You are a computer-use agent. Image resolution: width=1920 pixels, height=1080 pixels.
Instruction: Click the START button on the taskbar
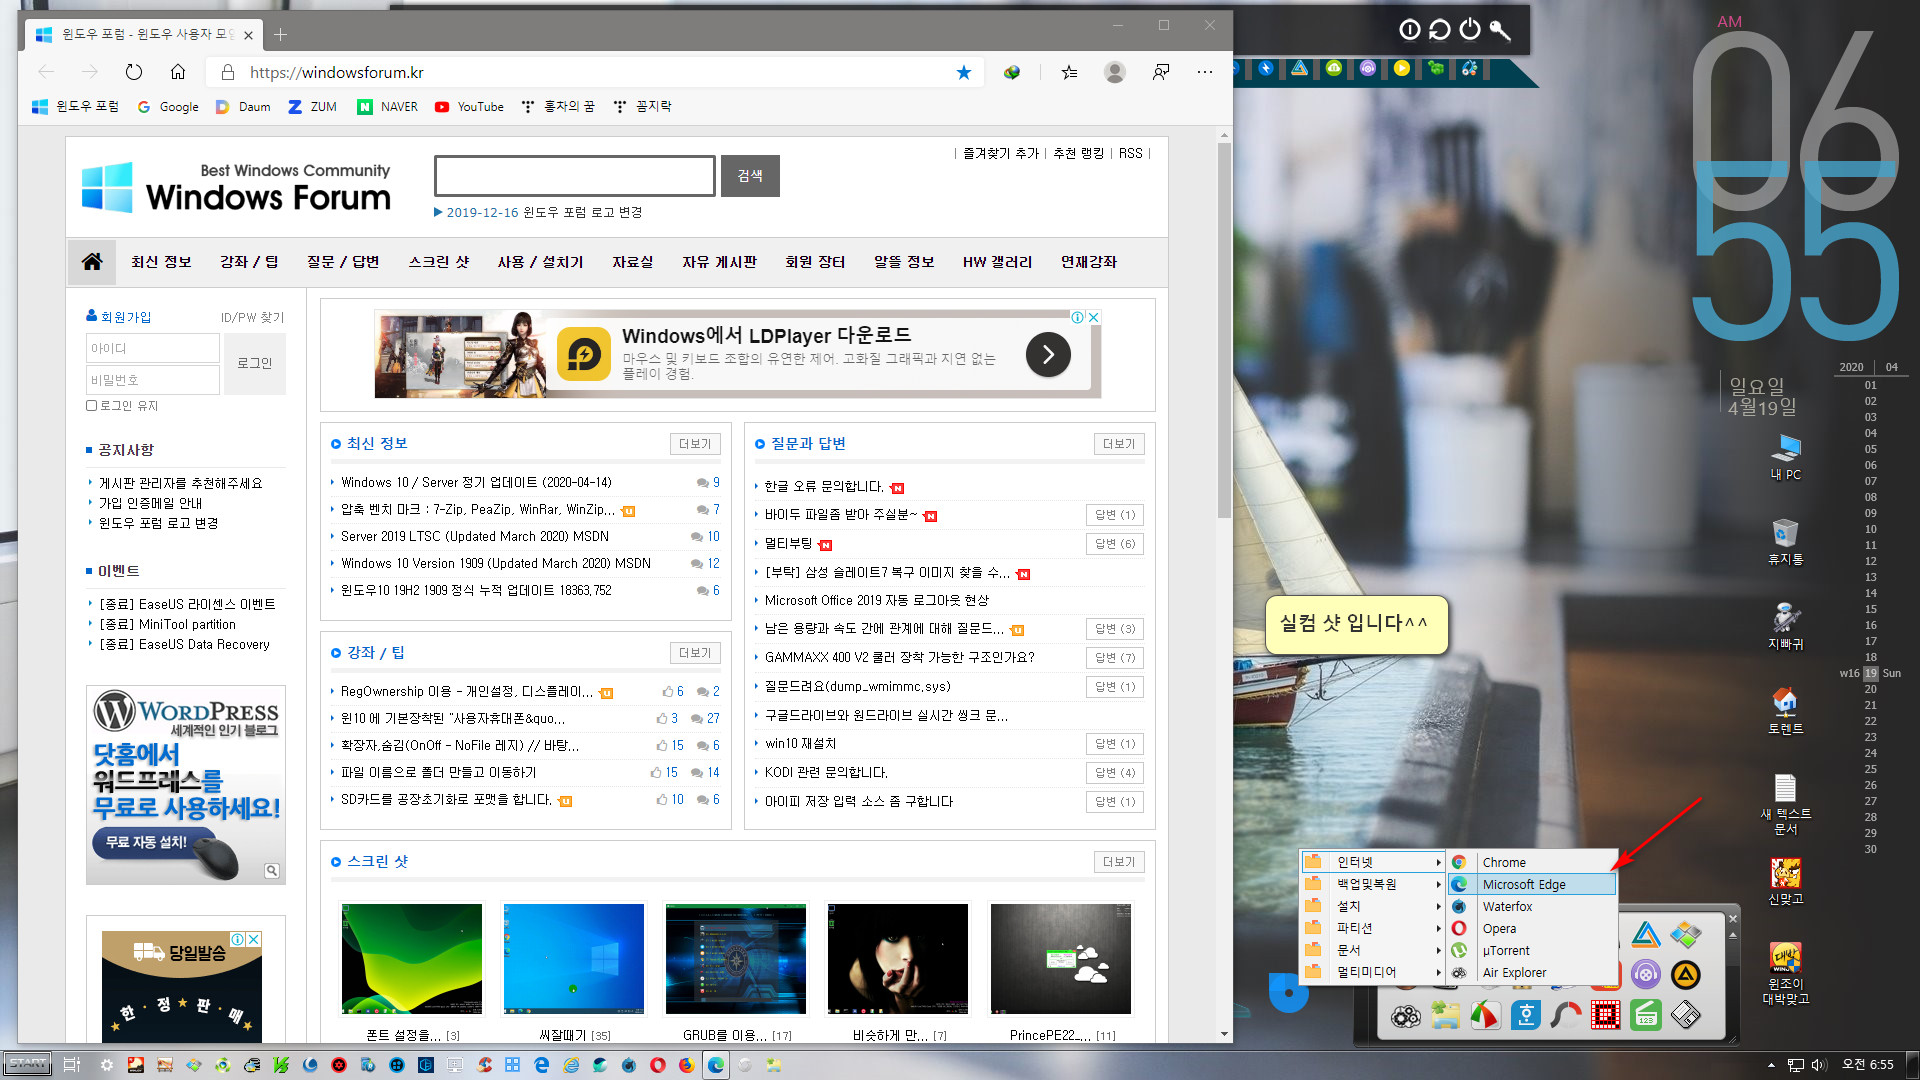point(28,1064)
